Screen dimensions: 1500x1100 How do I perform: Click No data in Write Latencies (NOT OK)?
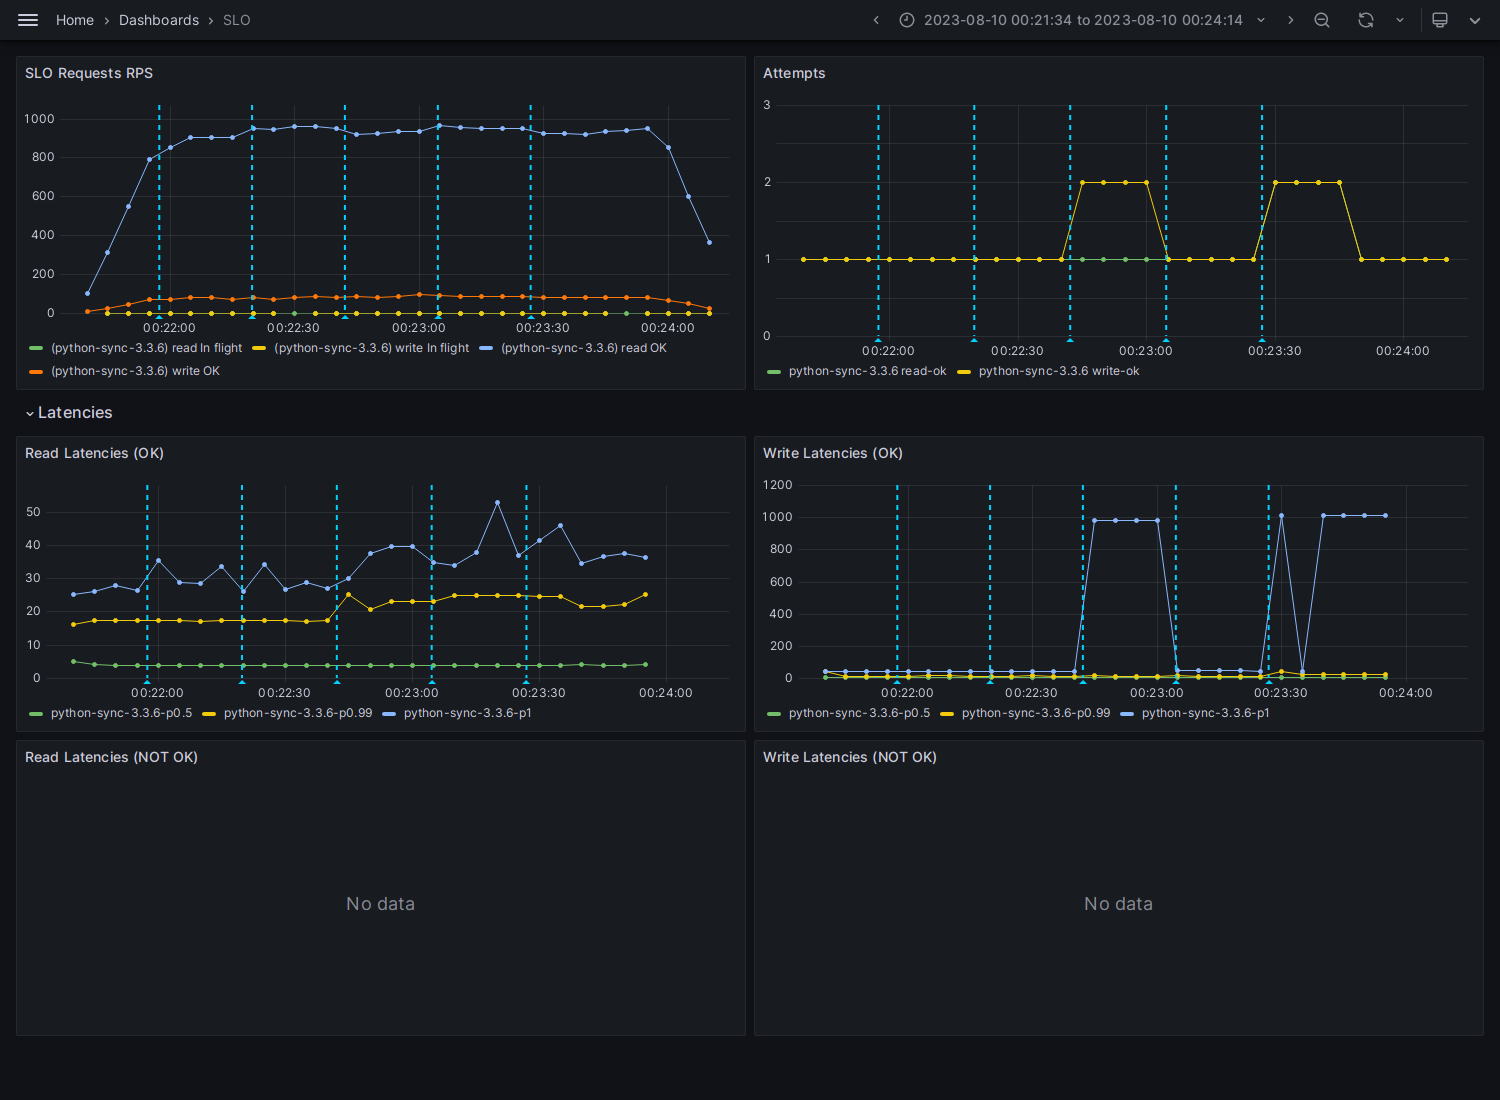(1118, 904)
